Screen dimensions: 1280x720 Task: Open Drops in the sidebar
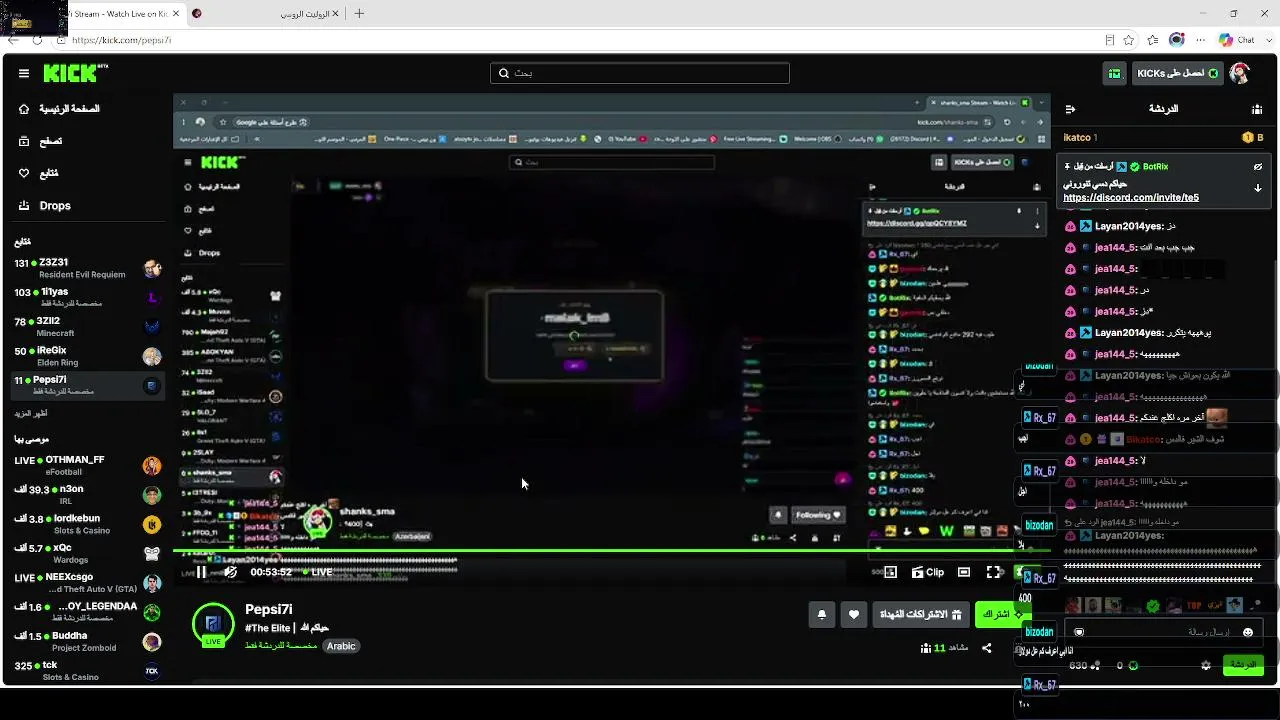click(44, 206)
